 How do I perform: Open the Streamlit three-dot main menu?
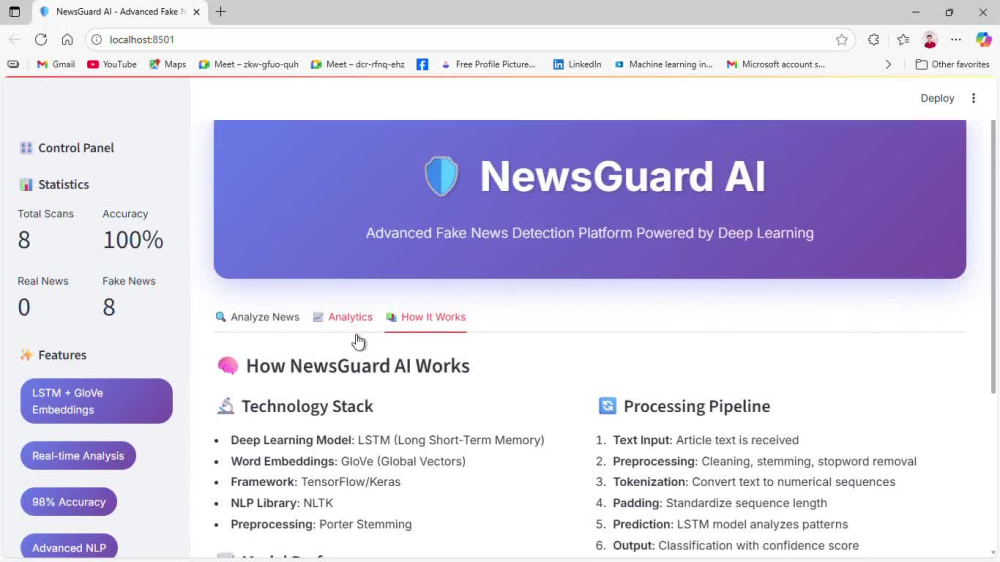point(973,98)
